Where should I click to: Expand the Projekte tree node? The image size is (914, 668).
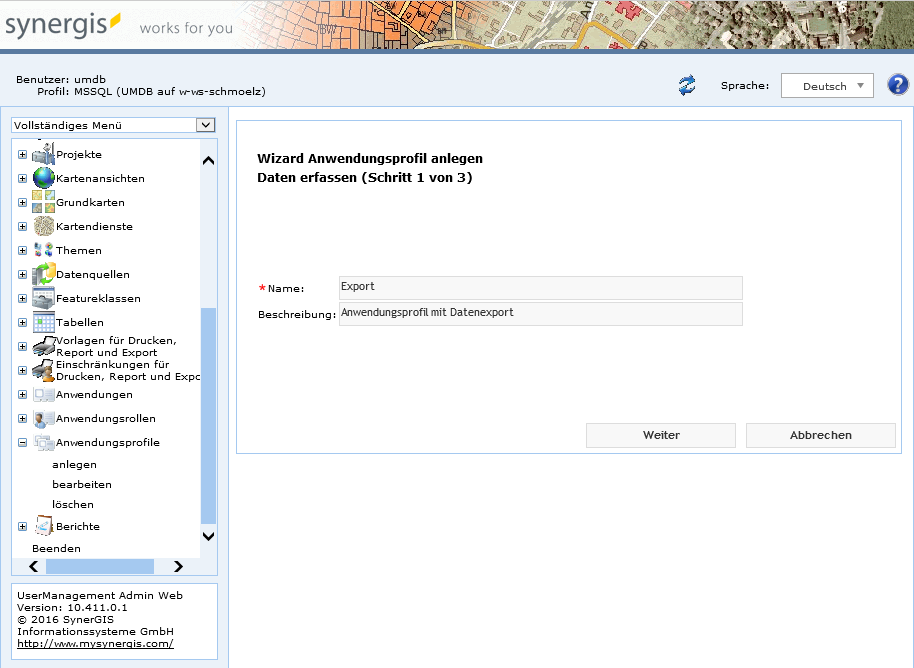(22, 155)
